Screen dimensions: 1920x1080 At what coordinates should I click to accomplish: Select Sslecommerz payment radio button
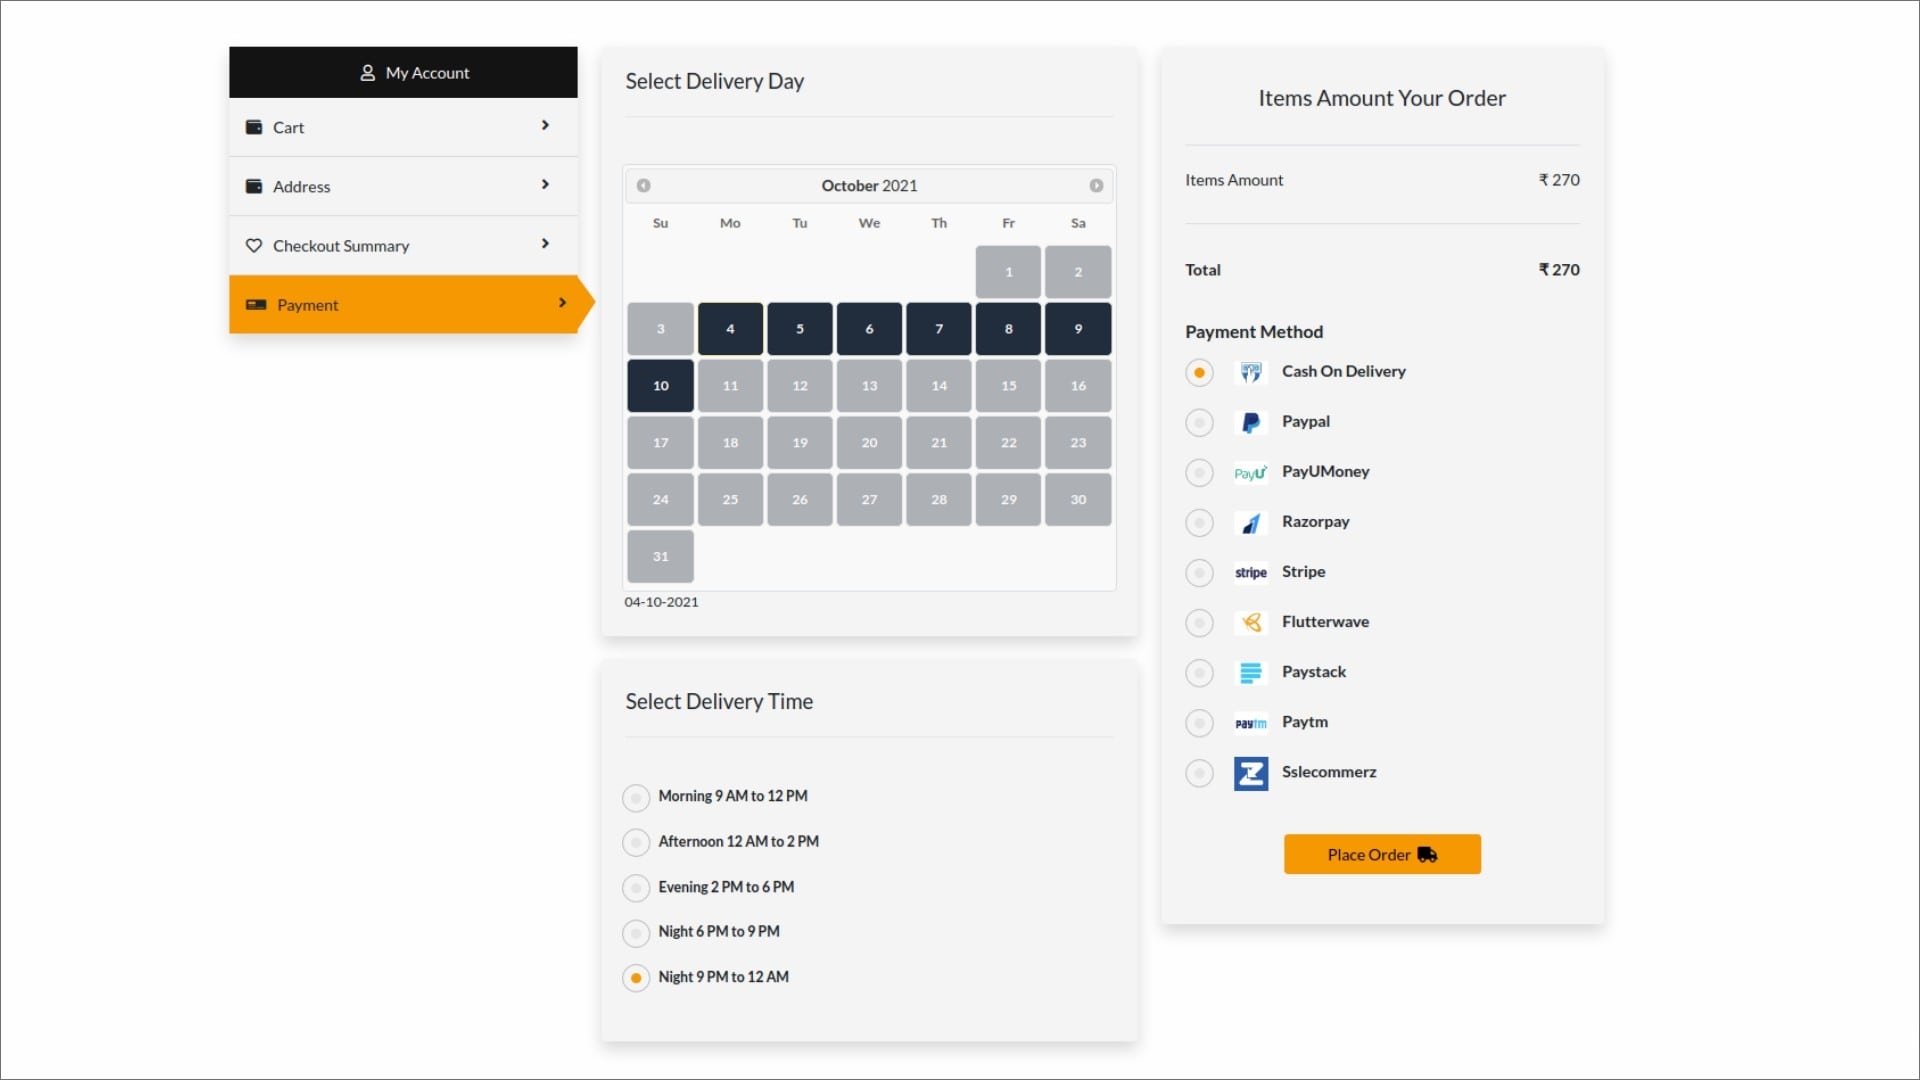pyautogui.click(x=1199, y=773)
